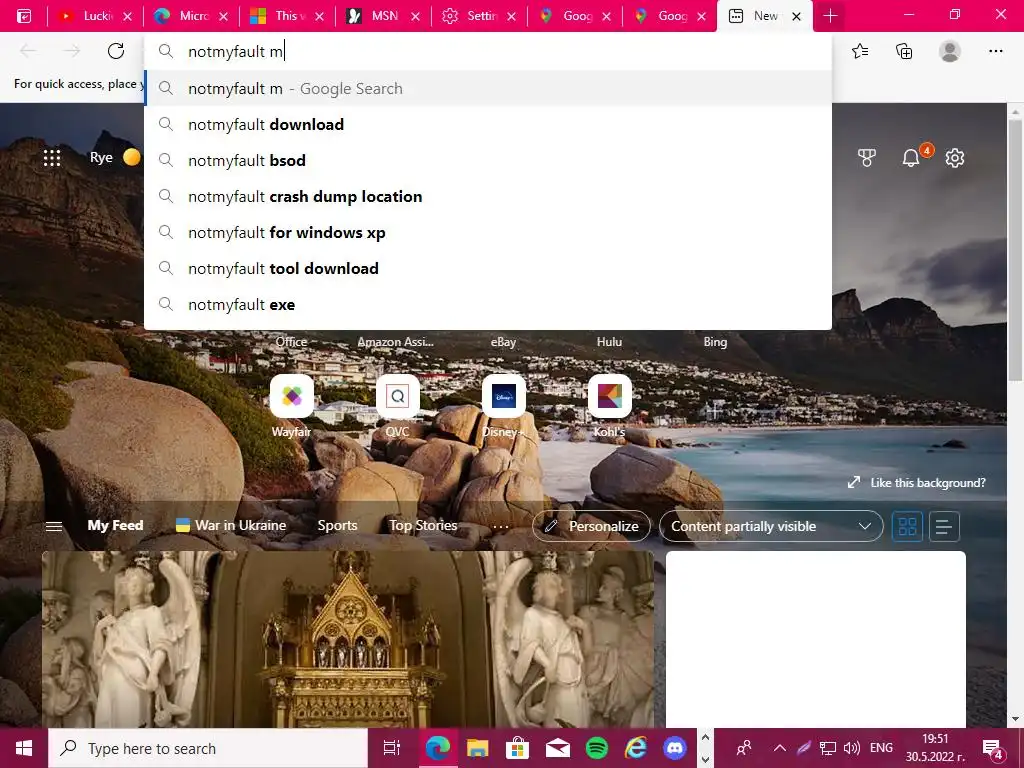Click the weather icon beside Rye

point(131,157)
